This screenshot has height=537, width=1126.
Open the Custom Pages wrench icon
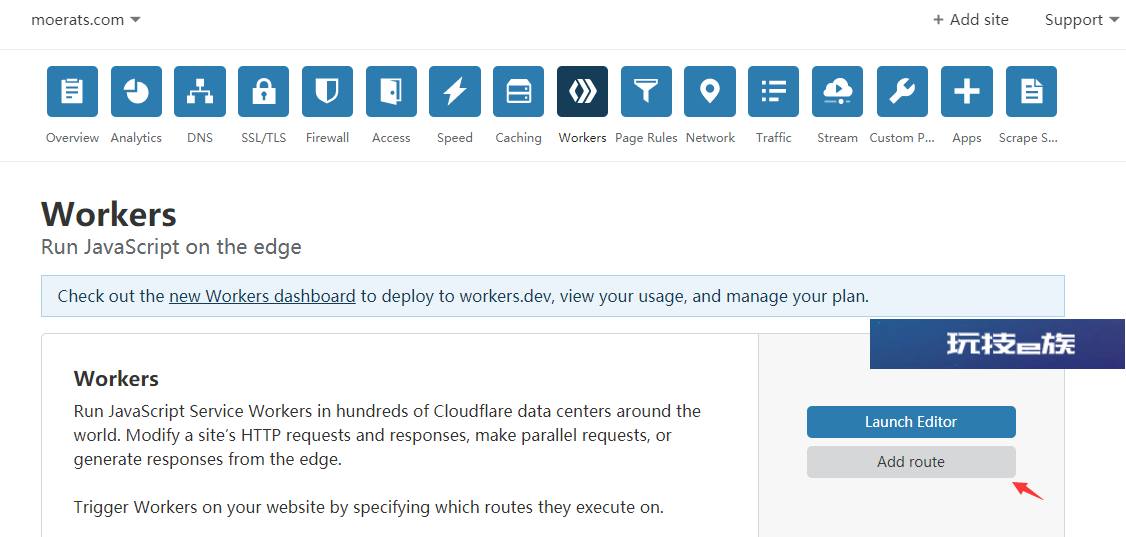click(902, 91)
